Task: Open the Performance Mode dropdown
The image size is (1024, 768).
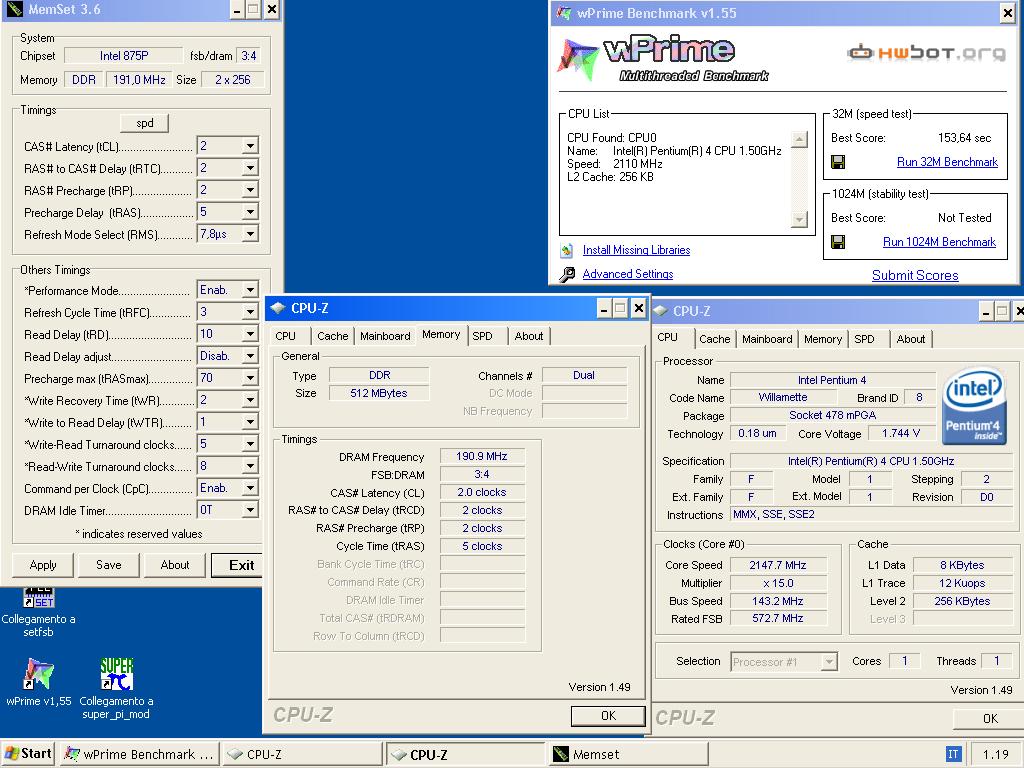Action: point(250,290)
